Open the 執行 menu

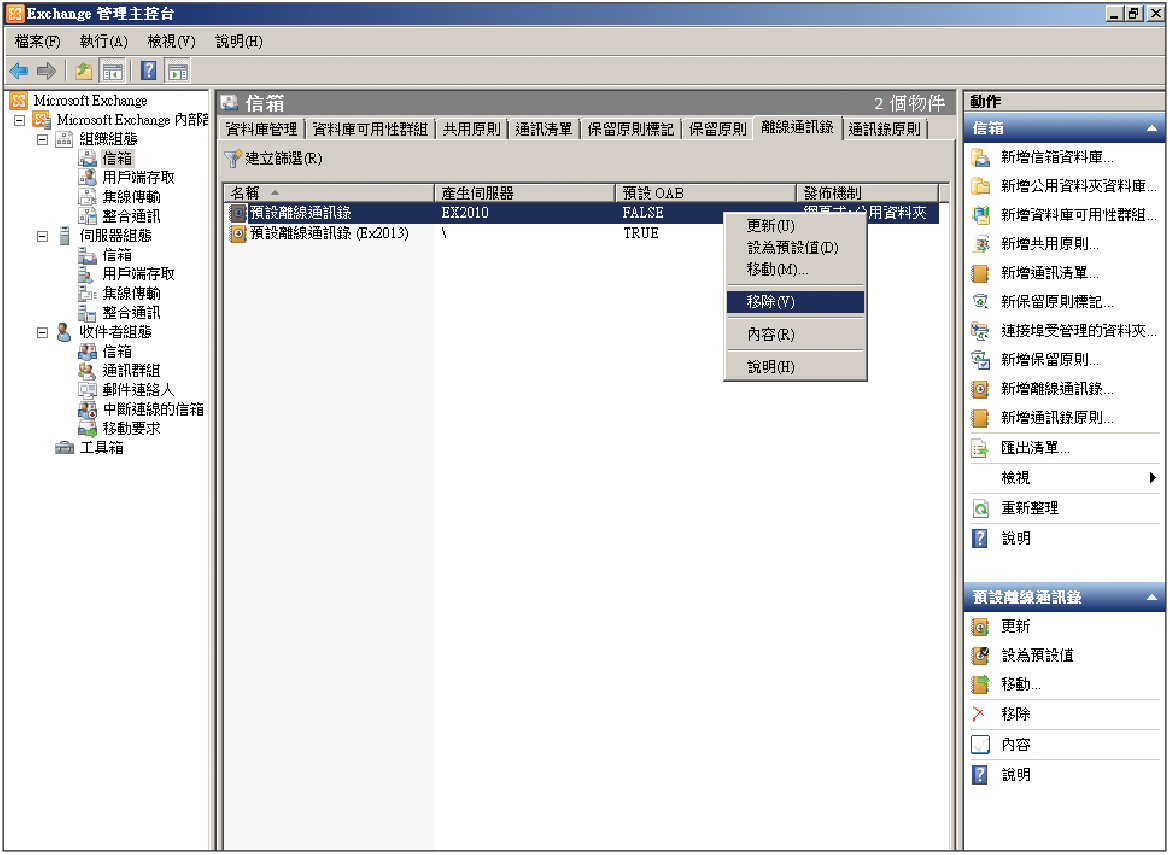[104, 42]
